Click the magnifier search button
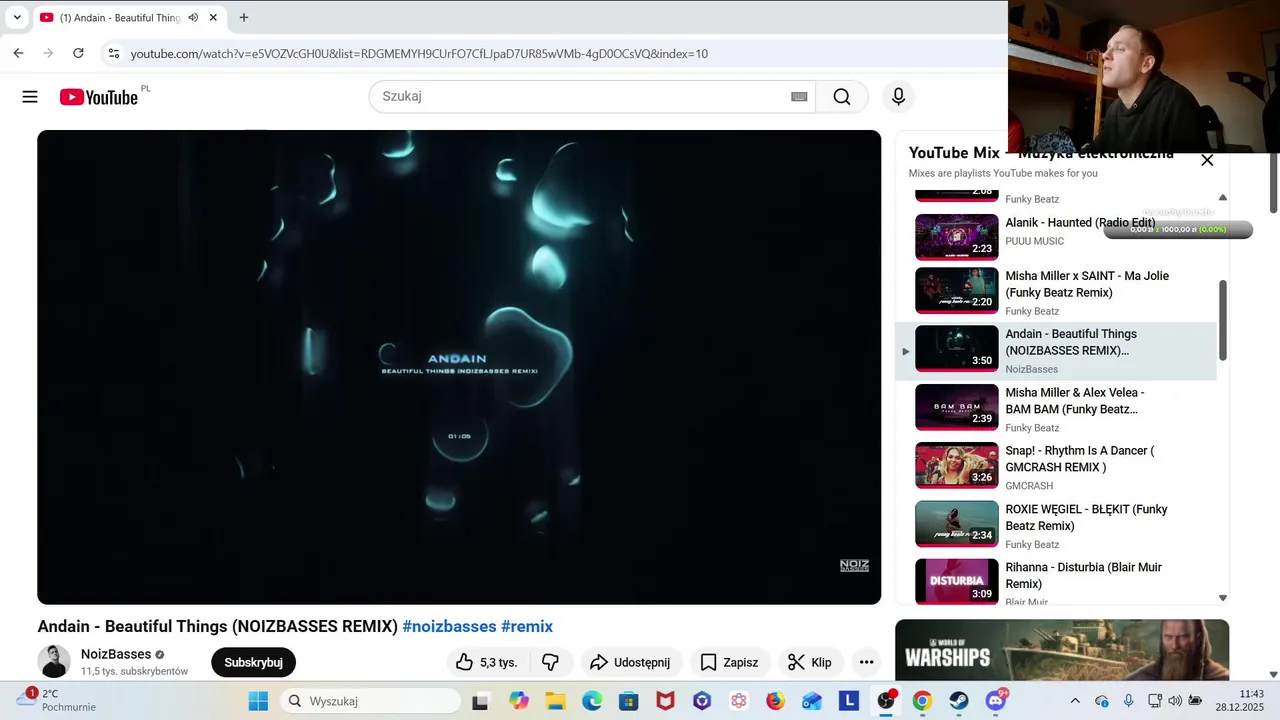Image resolution: width=1280 pixels, height=720 pixels. [842, 97]
